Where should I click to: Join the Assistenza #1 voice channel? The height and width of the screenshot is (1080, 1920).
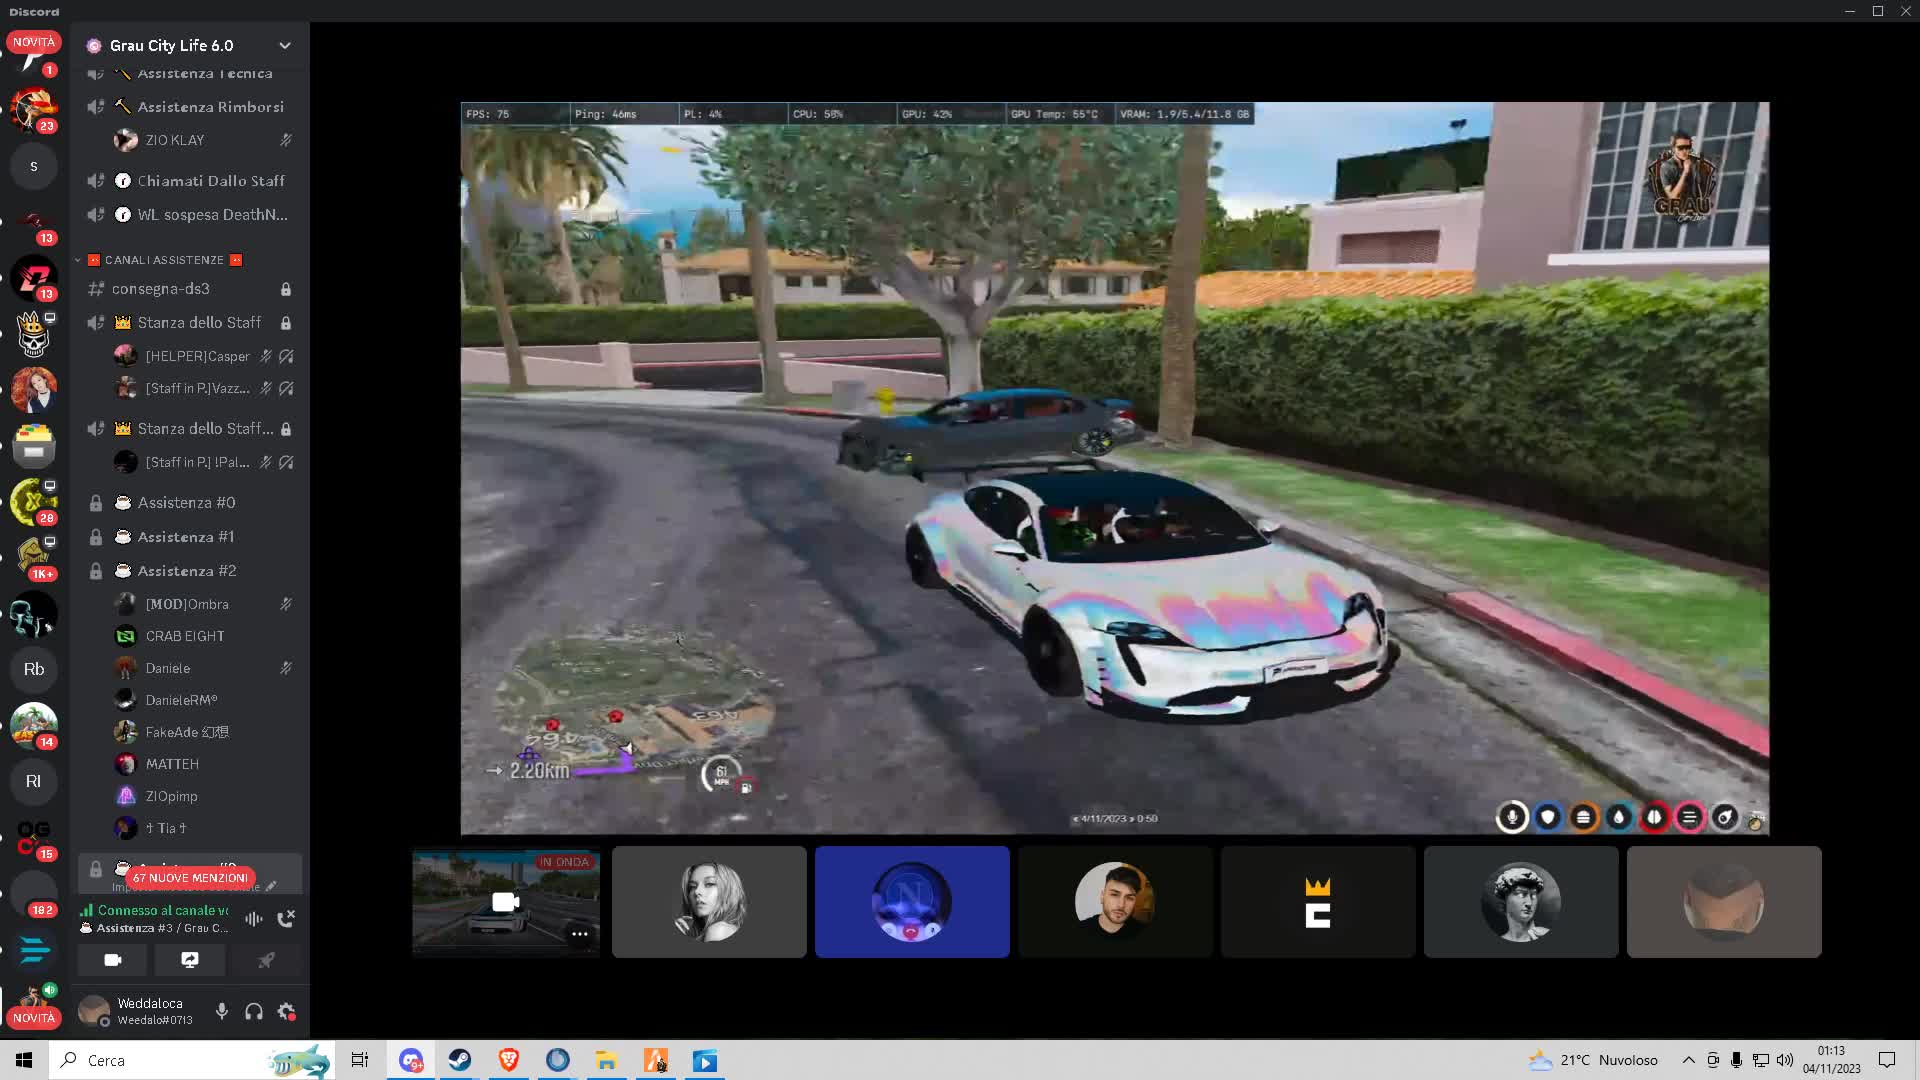point(186,537)
